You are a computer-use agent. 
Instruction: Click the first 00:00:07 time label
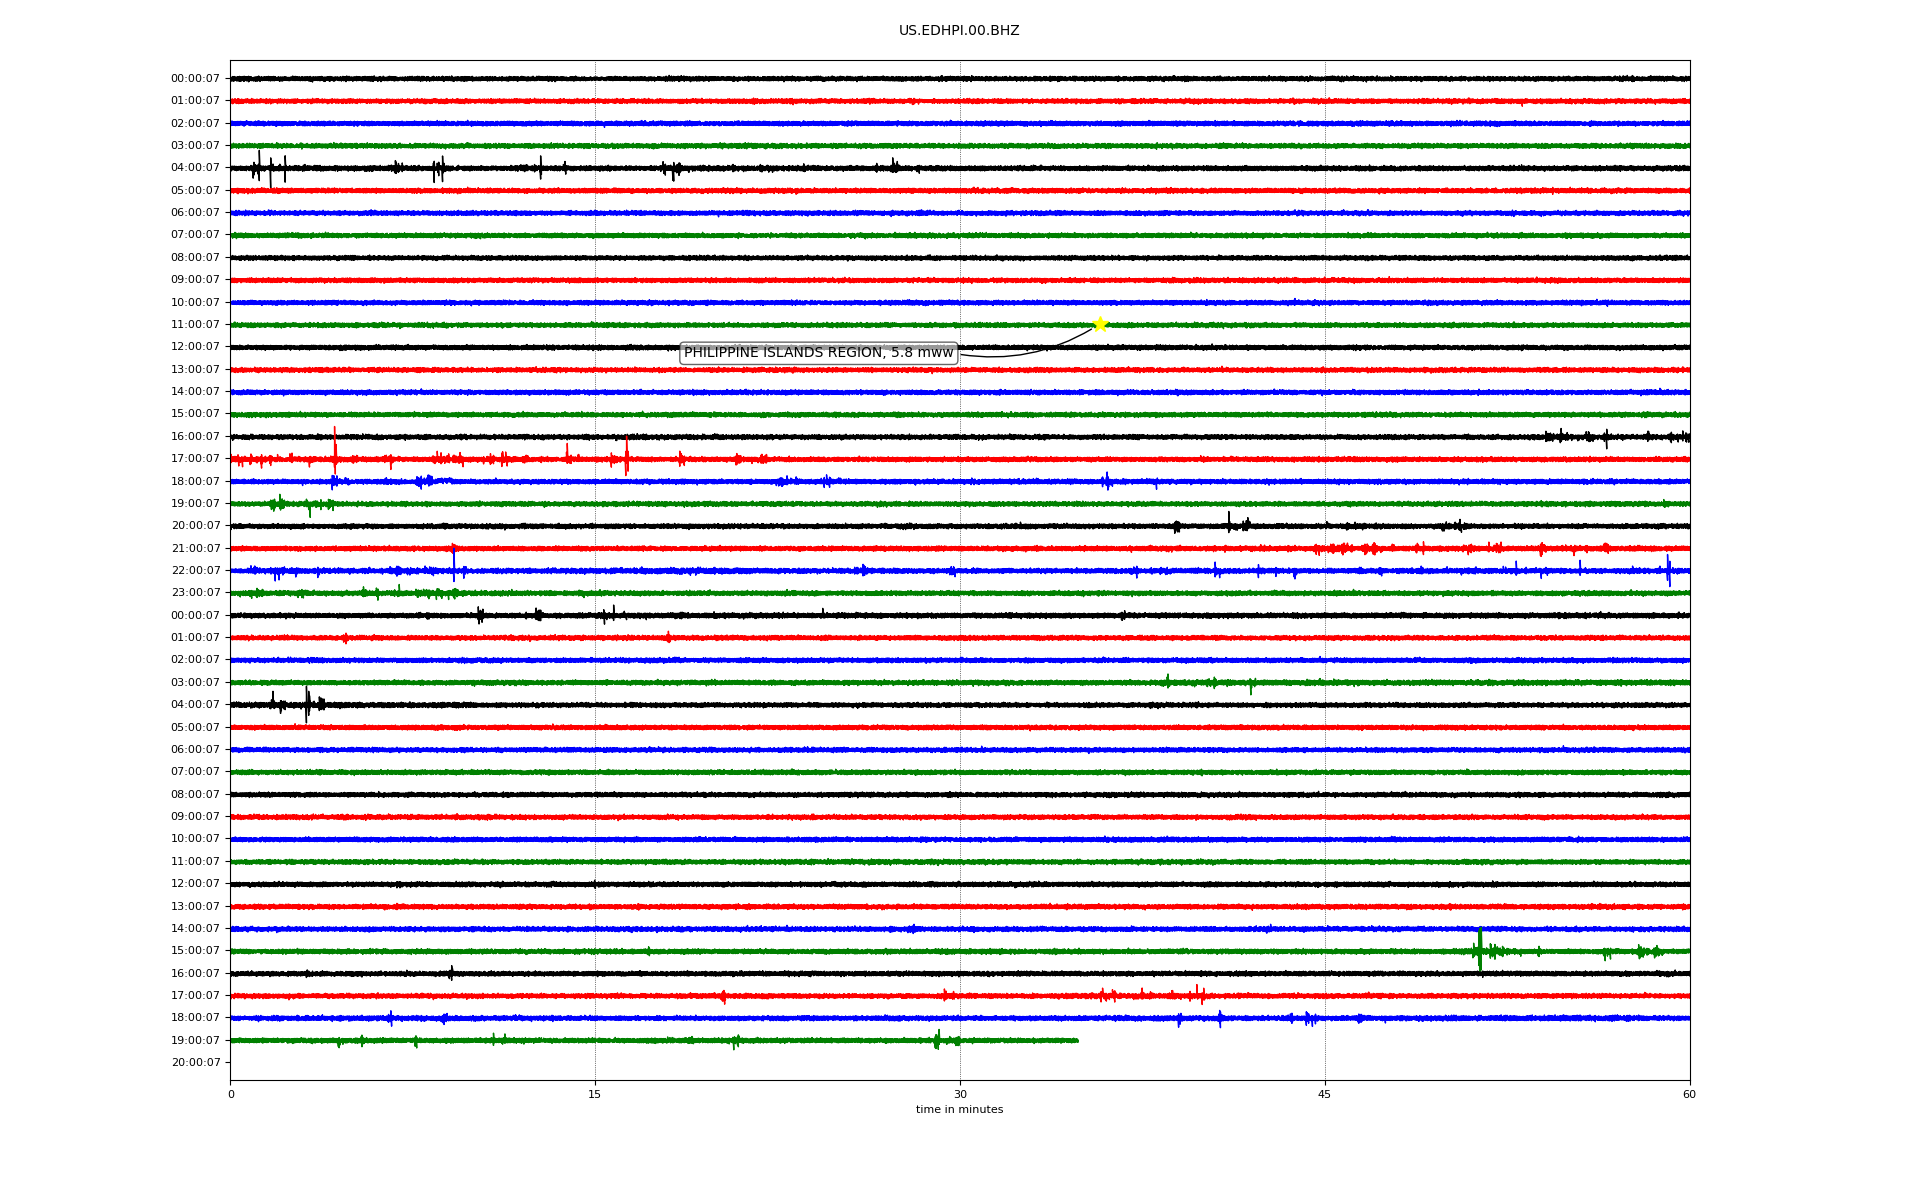coord(195,79)
